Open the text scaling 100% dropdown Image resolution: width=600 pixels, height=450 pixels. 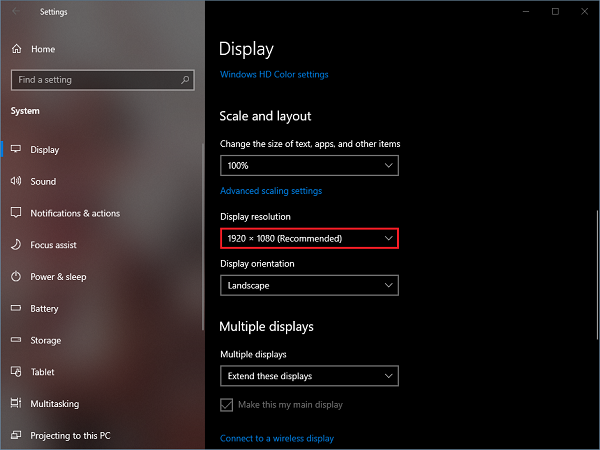tap(309, 165)
